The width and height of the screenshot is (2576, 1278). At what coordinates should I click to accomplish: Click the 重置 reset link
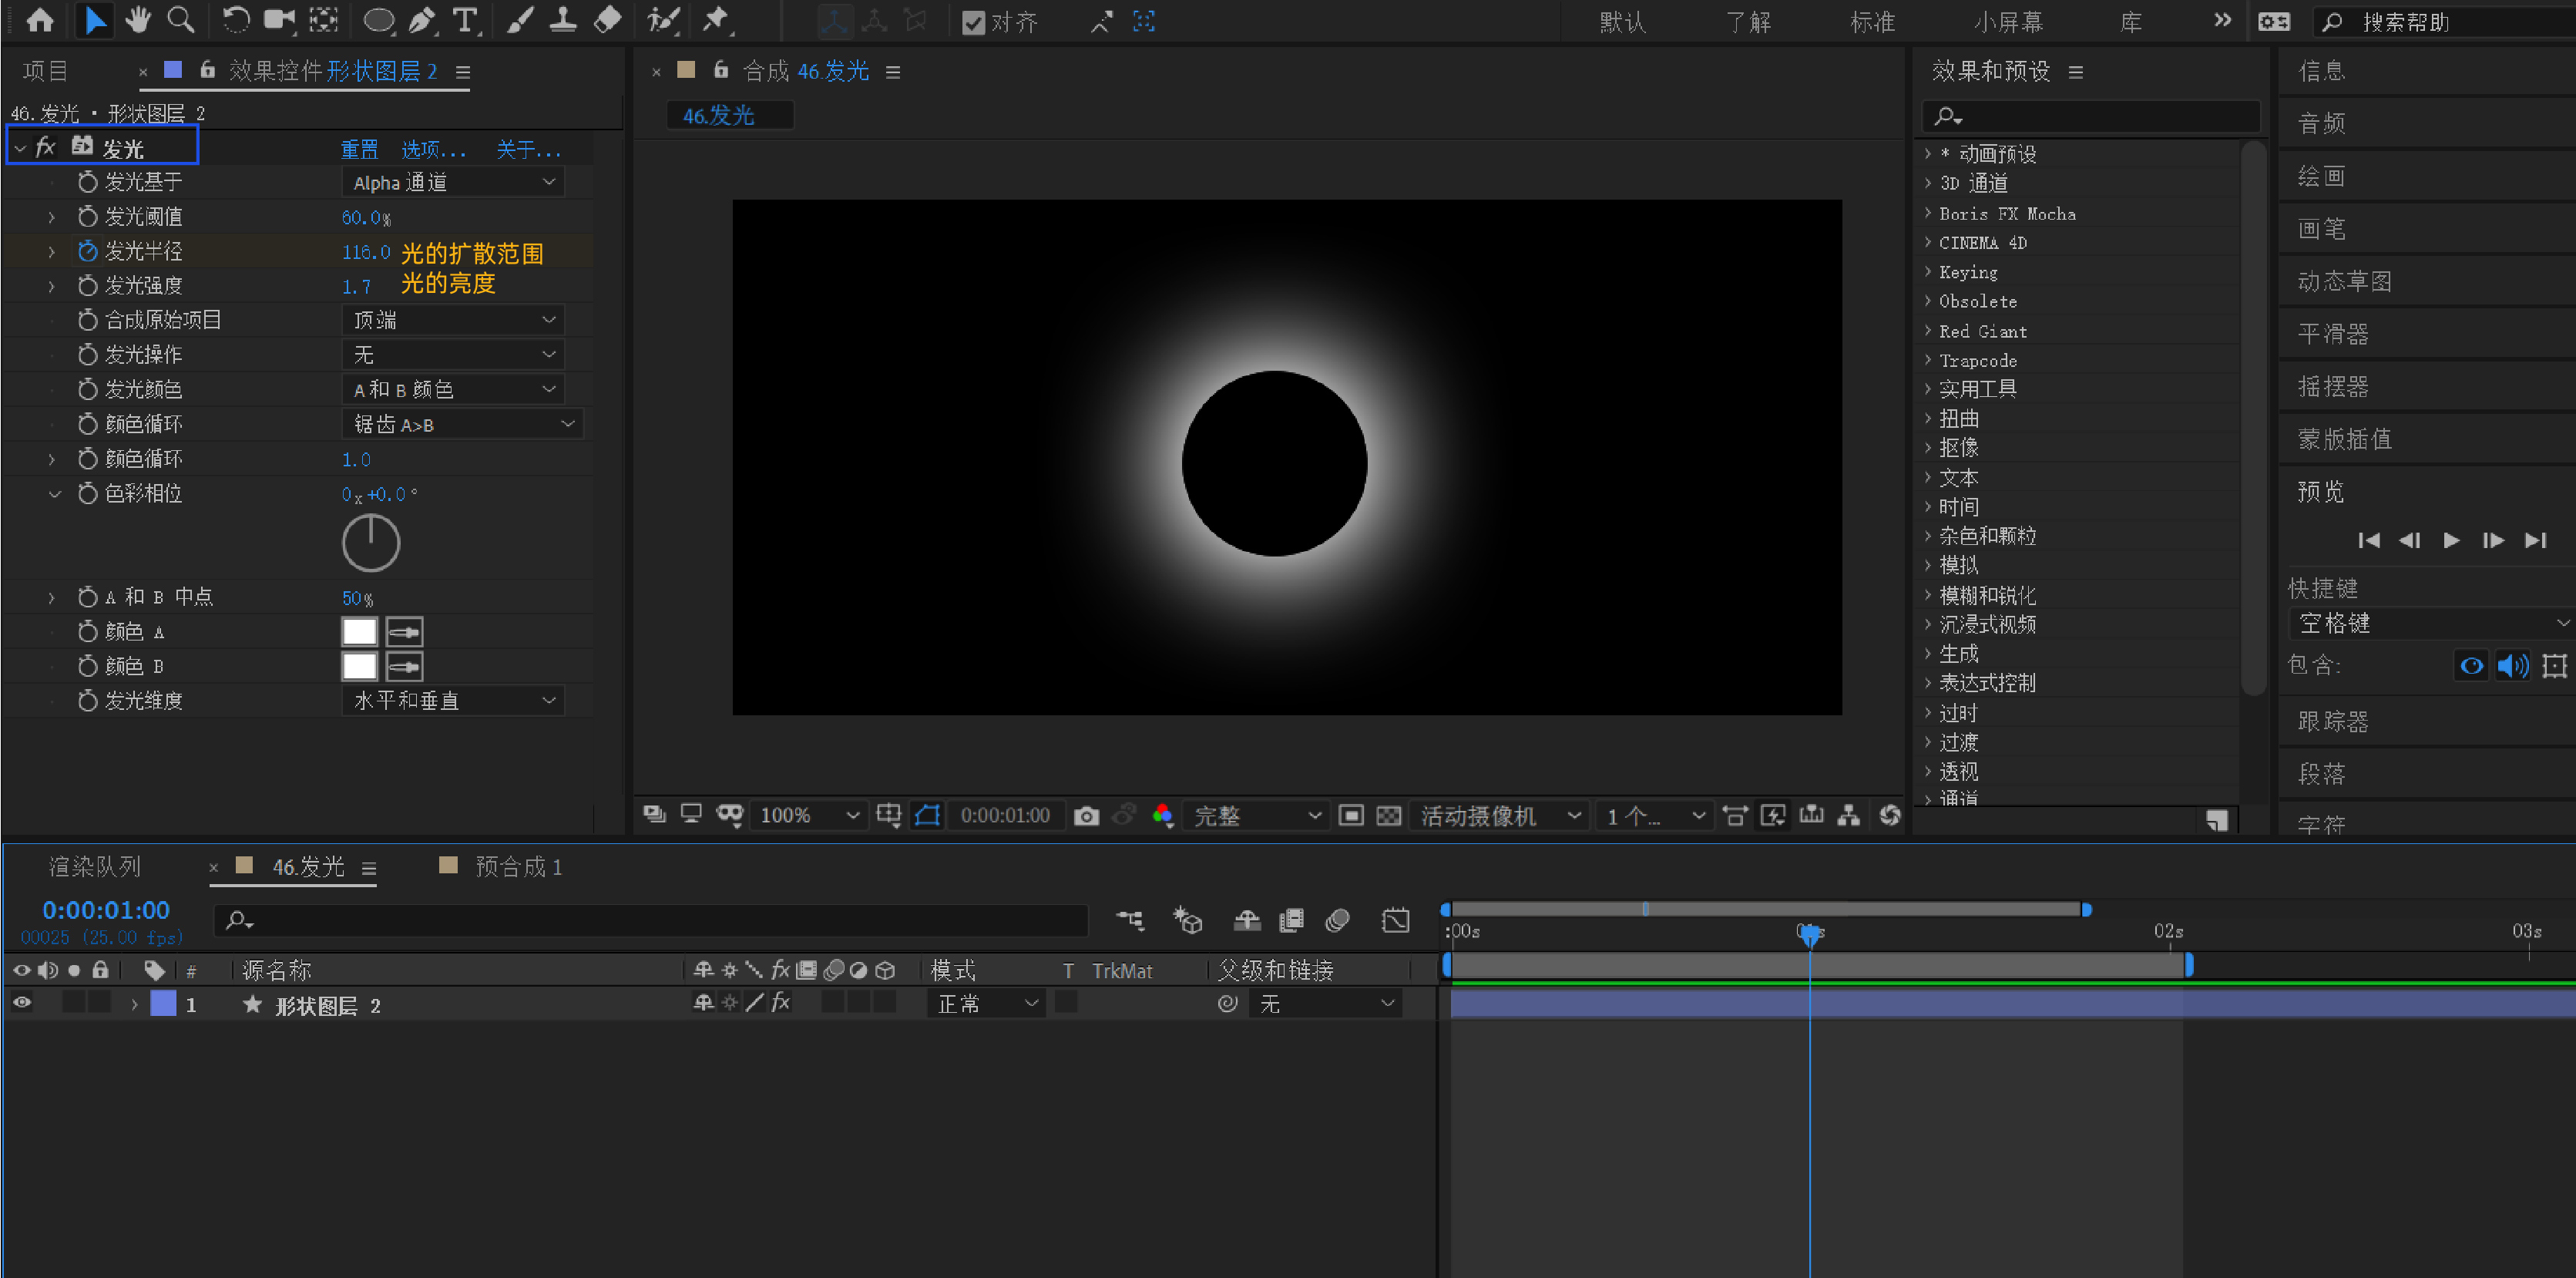click(359, 150)
